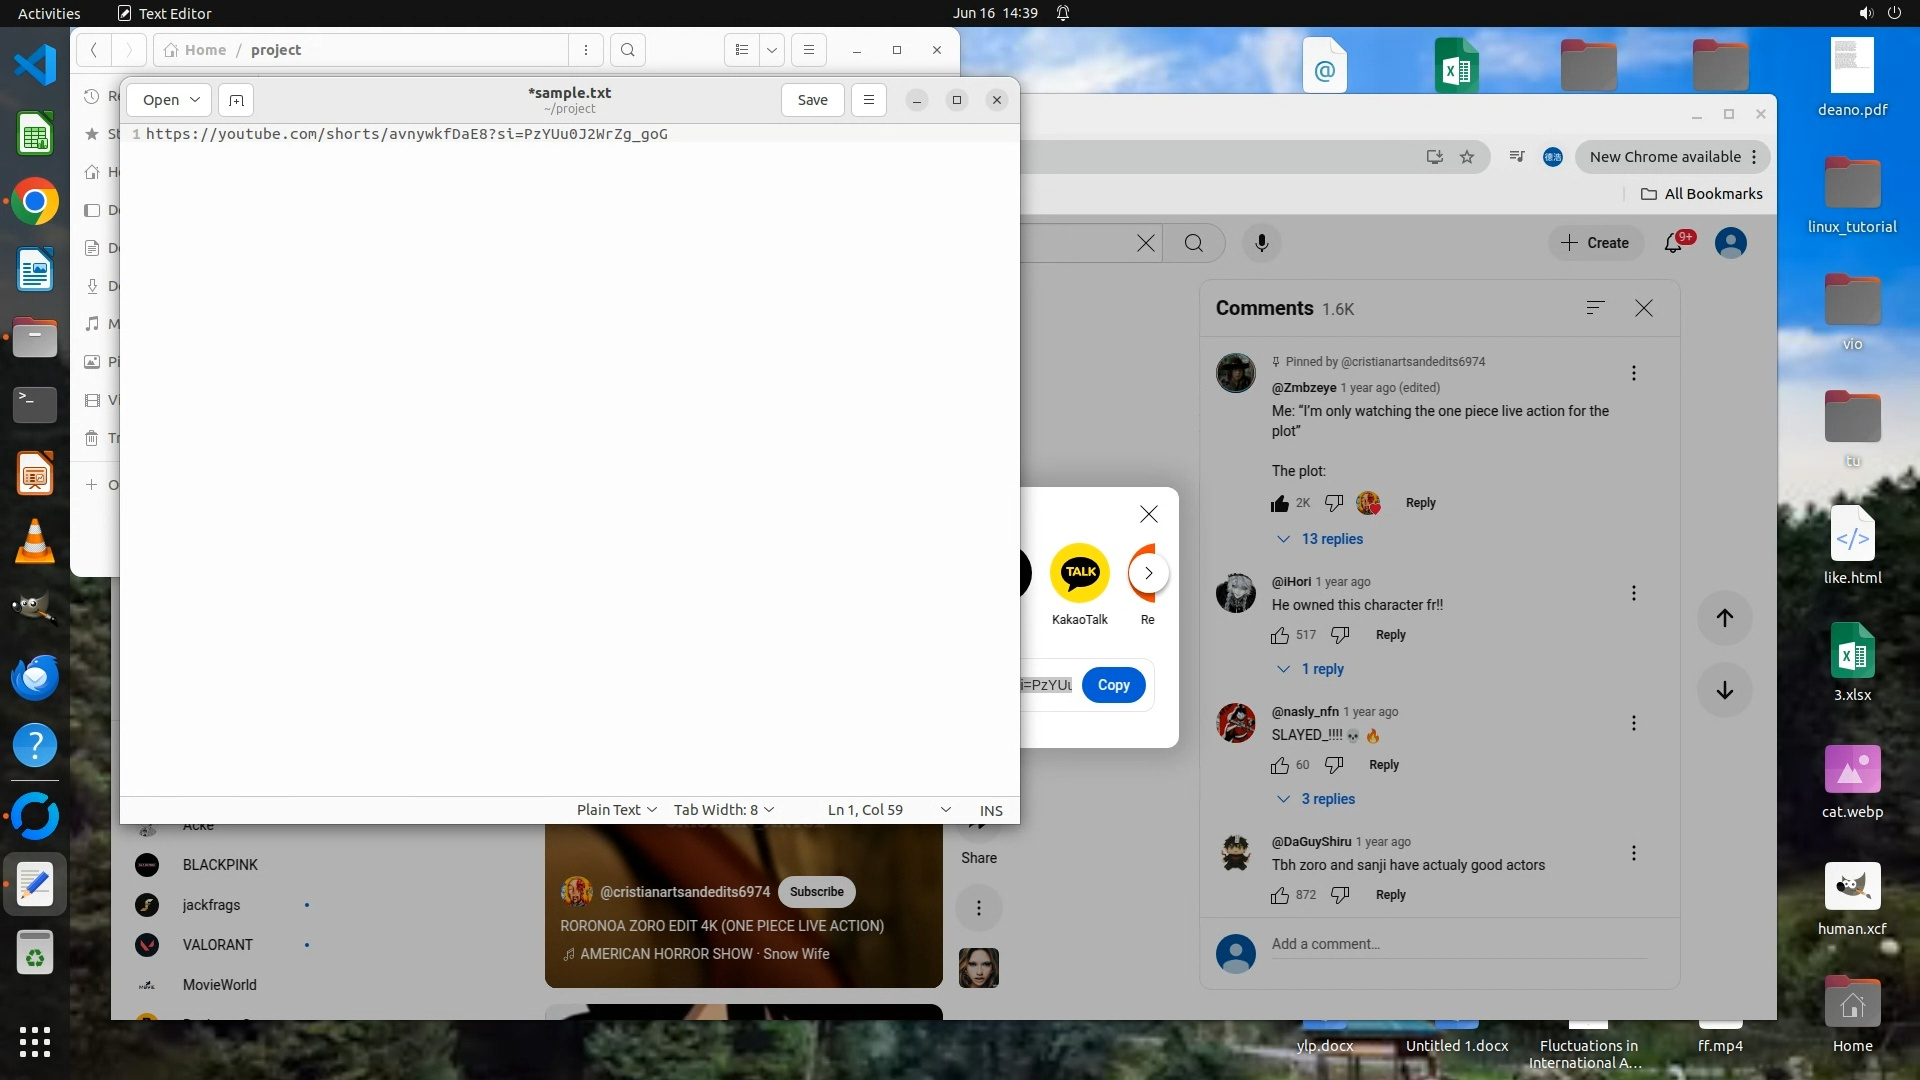Toggle INS insert mode indicator
This screenshot has width=1920, height=1080.
pos(990,810)
